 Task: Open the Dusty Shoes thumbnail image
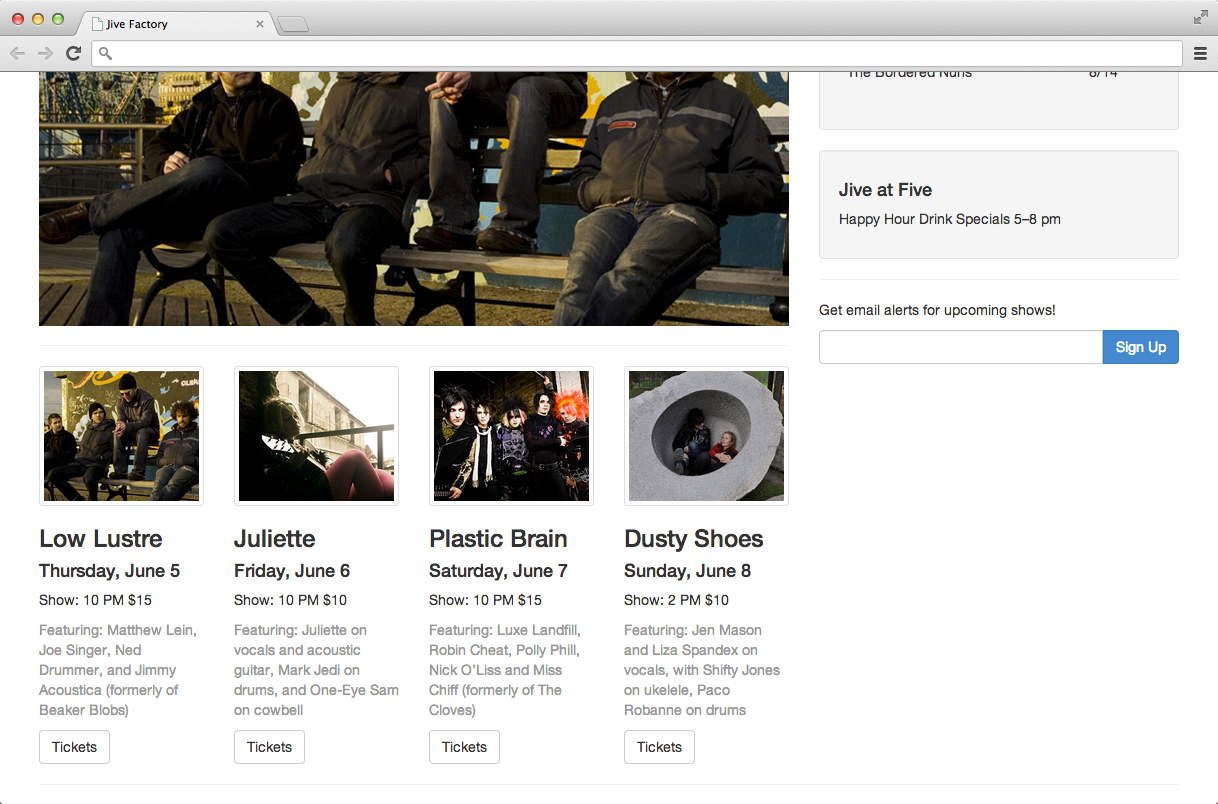pyautogui.click(x=706, y=436)
